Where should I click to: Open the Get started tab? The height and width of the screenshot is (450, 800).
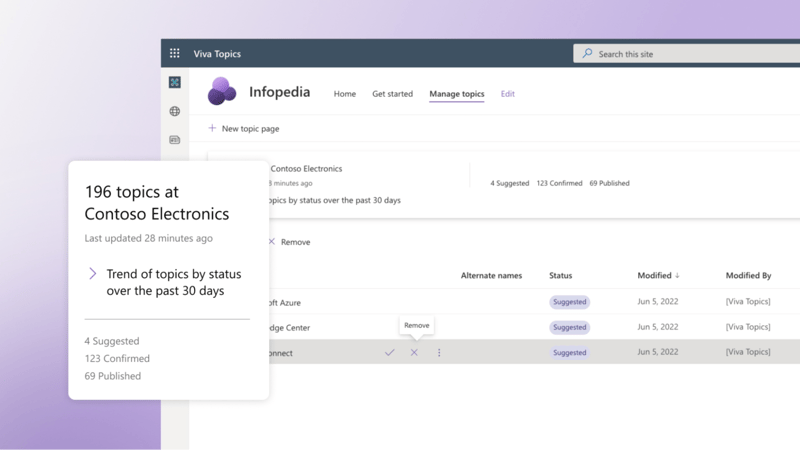[392, 94]
